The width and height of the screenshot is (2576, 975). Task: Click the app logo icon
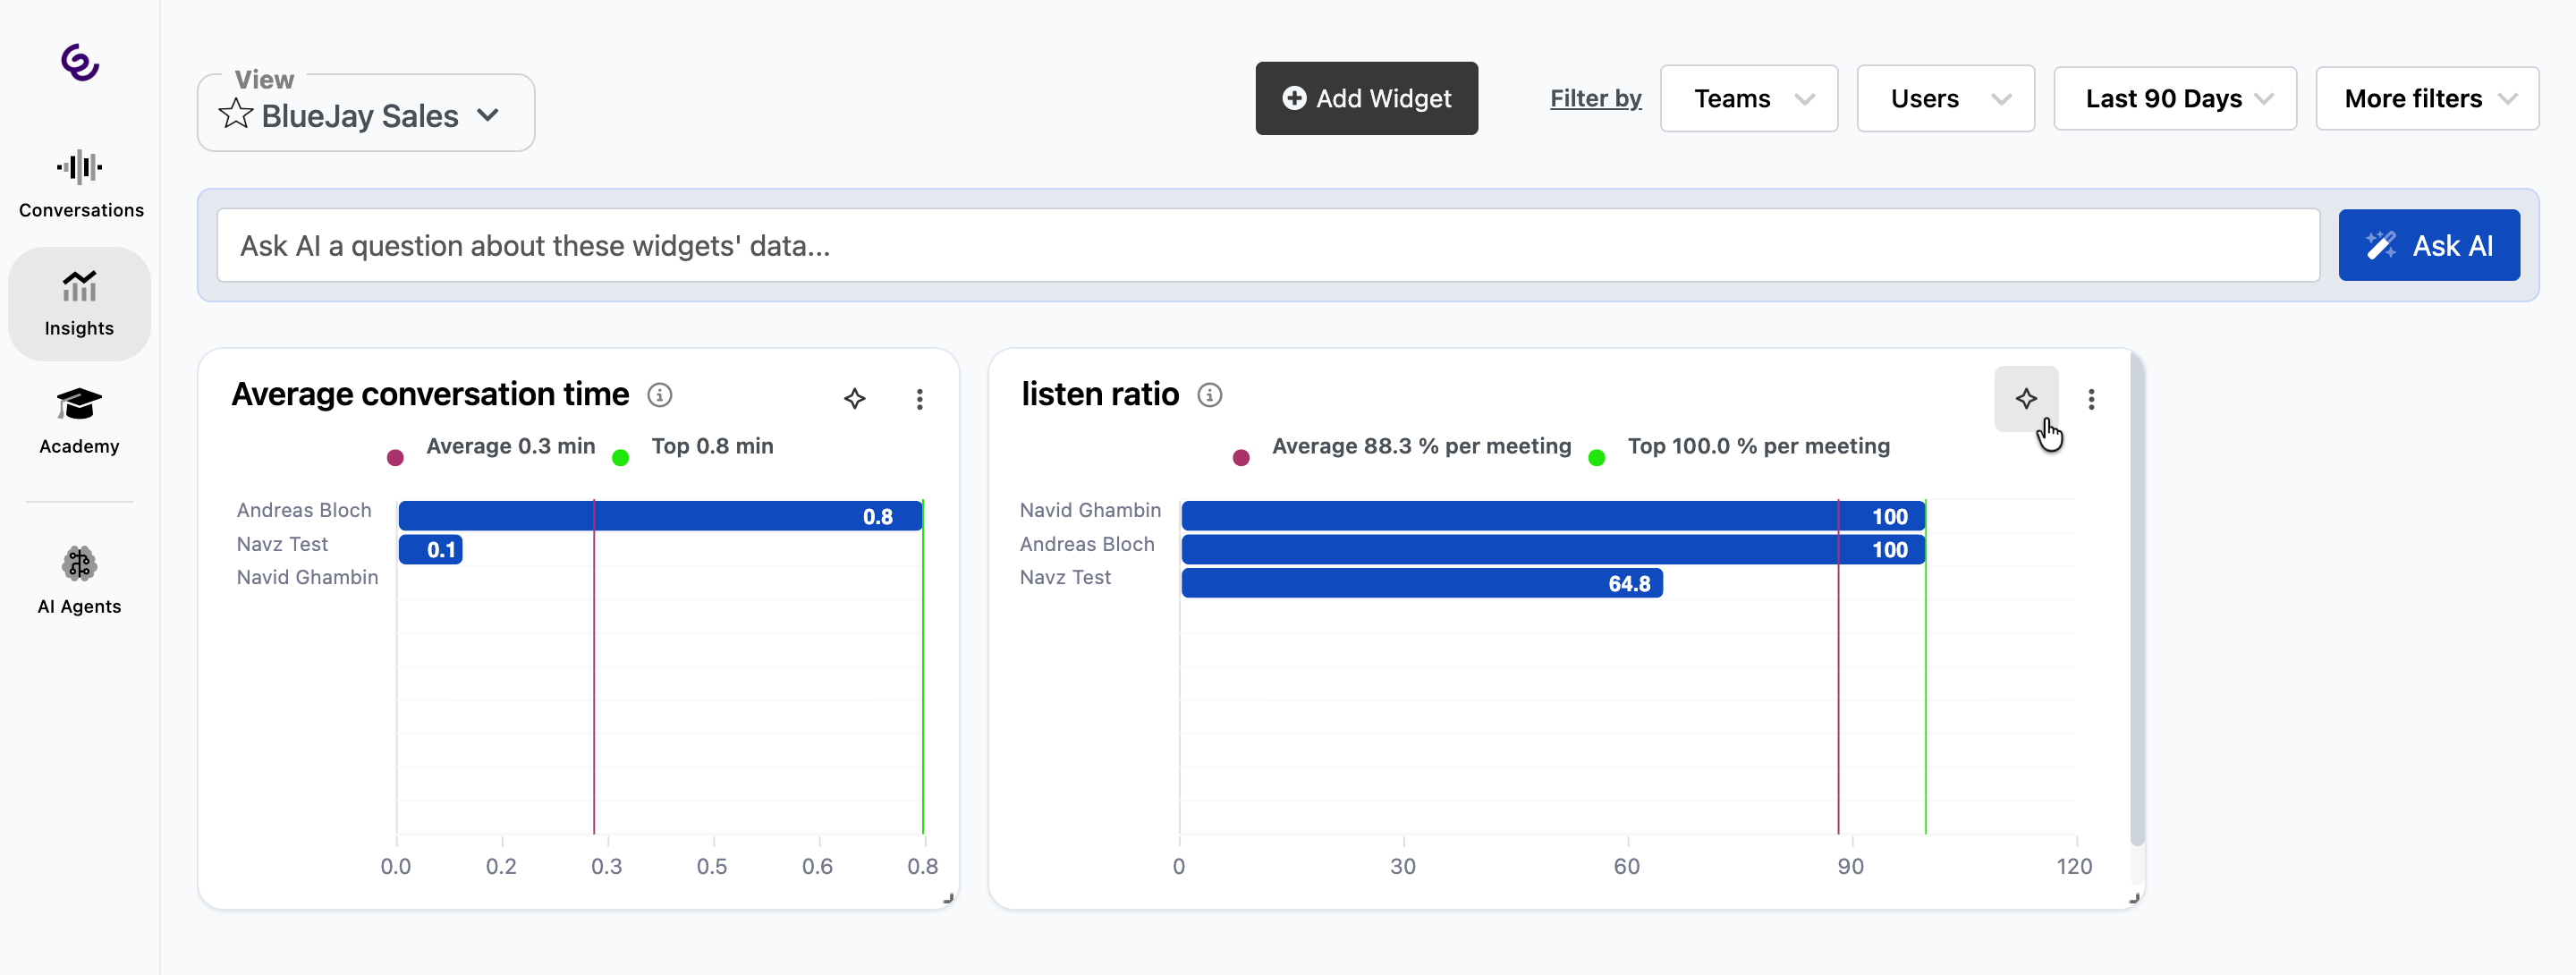(80, 63)
